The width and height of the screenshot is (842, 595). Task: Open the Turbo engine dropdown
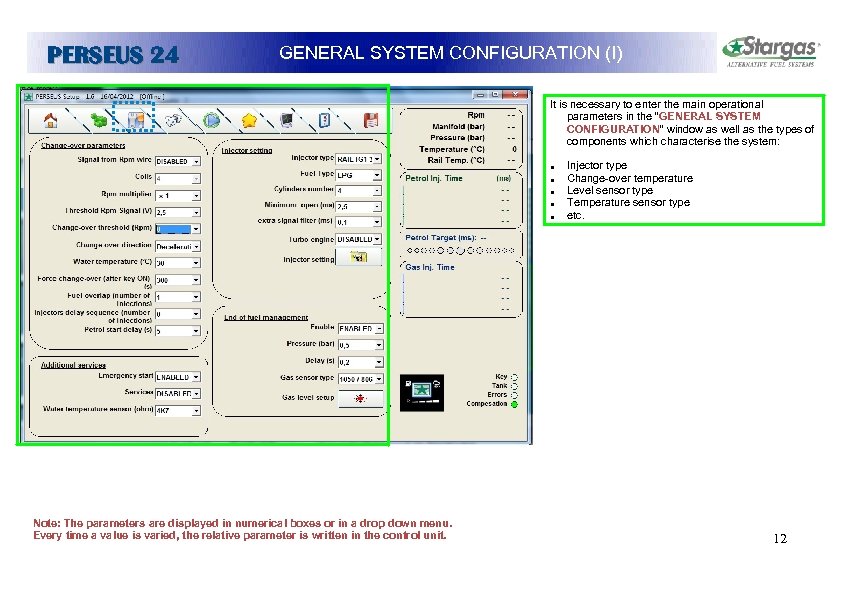377,239
